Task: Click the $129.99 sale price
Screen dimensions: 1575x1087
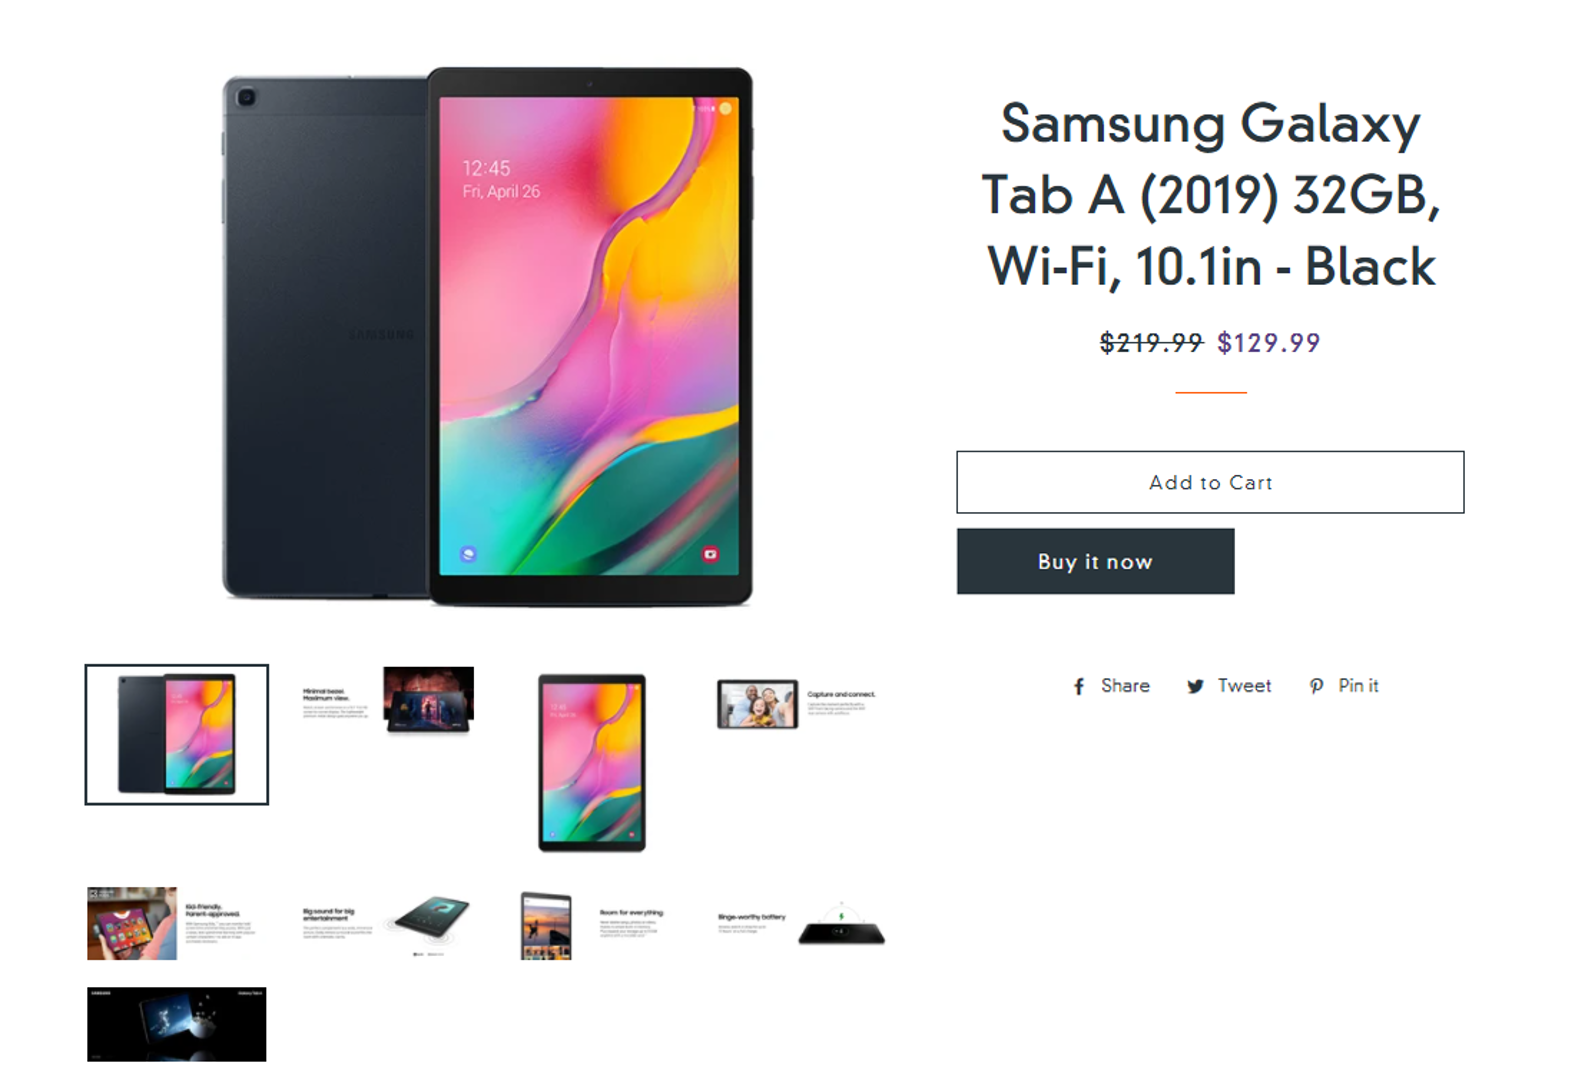Action: pyautogui.click(x=1268, y=343)
